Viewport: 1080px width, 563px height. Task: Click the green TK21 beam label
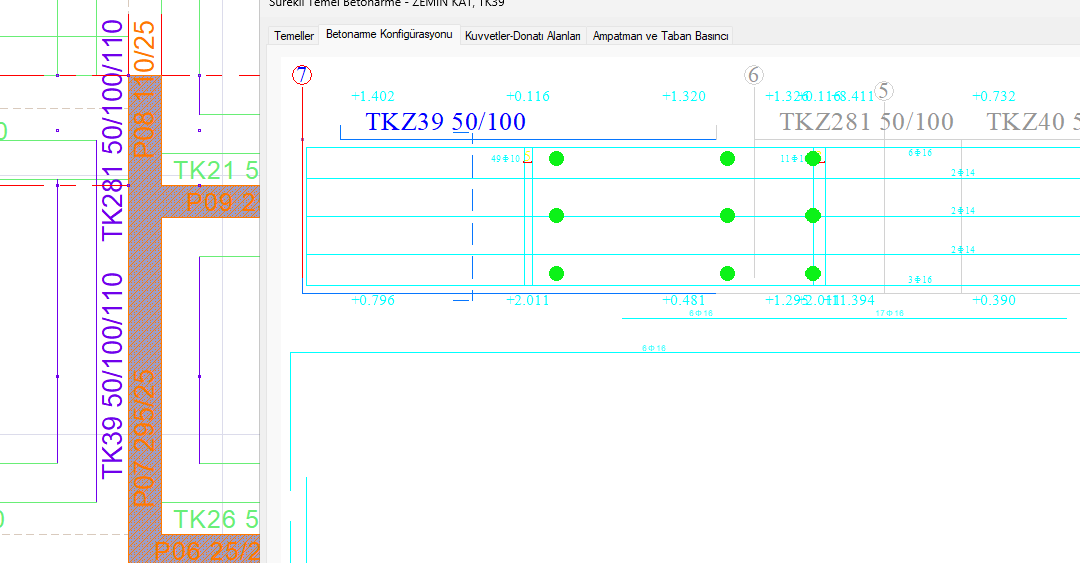click(x=216, y=170)
